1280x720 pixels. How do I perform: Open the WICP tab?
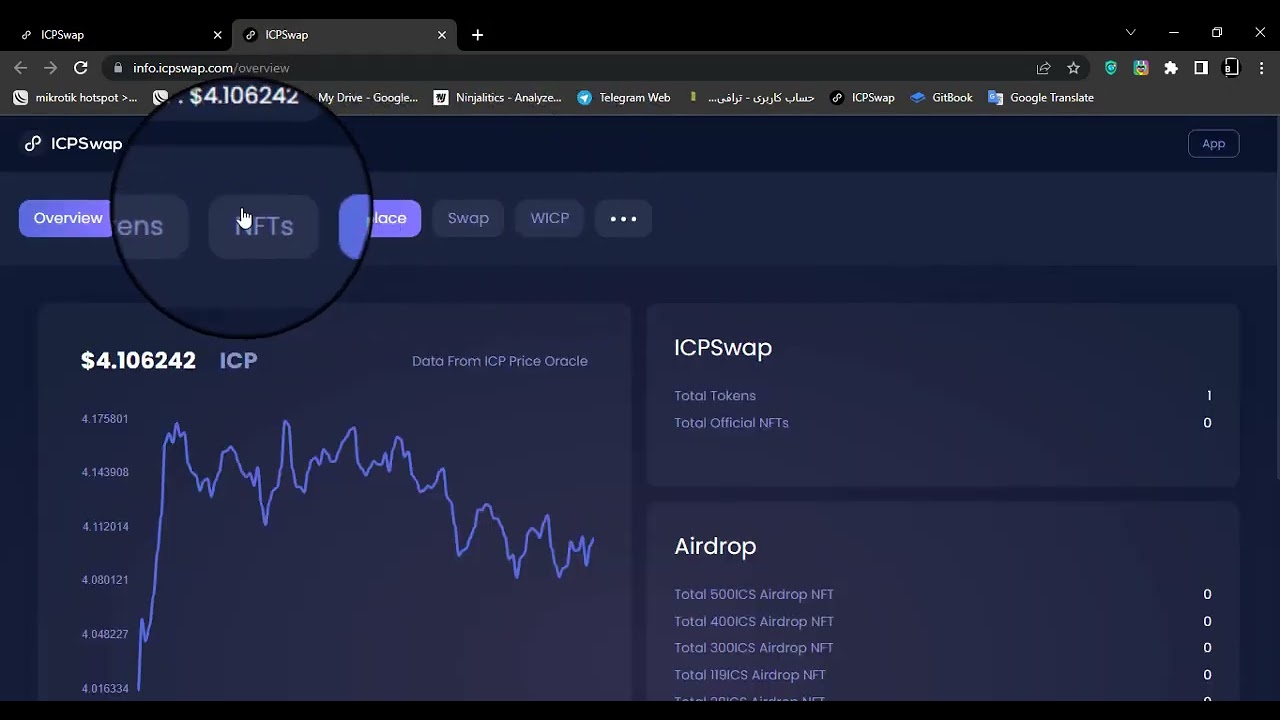[x=549, y=218]
